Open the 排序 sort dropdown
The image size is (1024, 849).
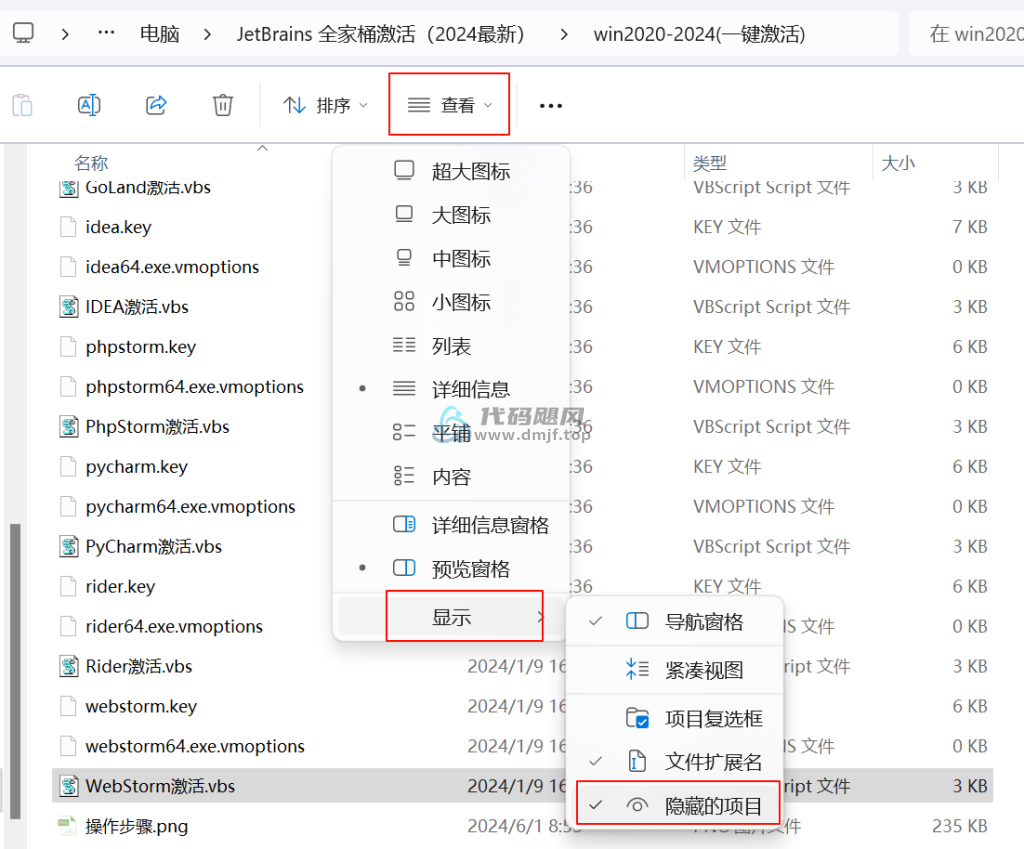pyautogui.click(x=325, y=105)
